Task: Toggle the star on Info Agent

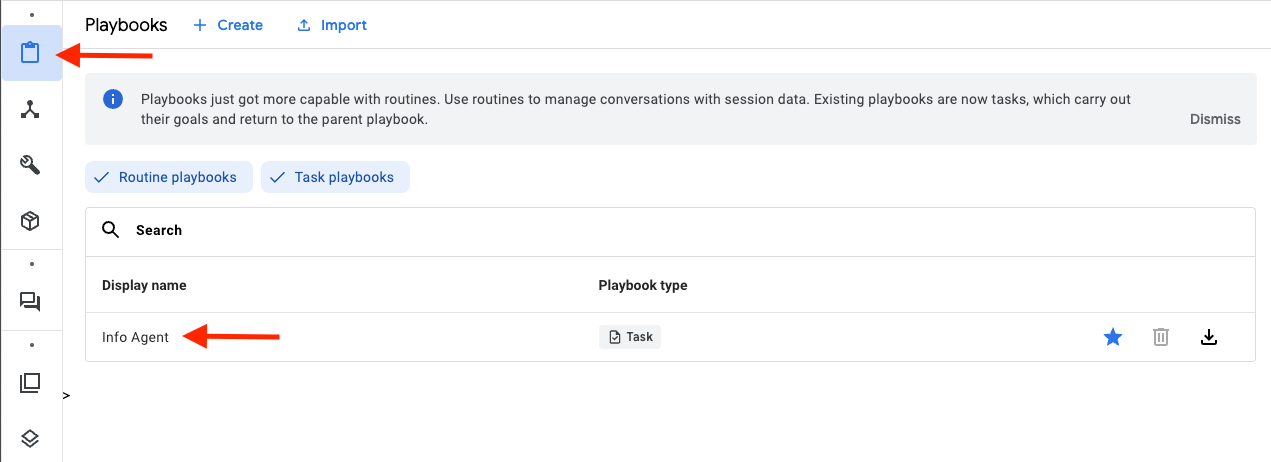Action: pyautogui.click(x=1112, y=337)
